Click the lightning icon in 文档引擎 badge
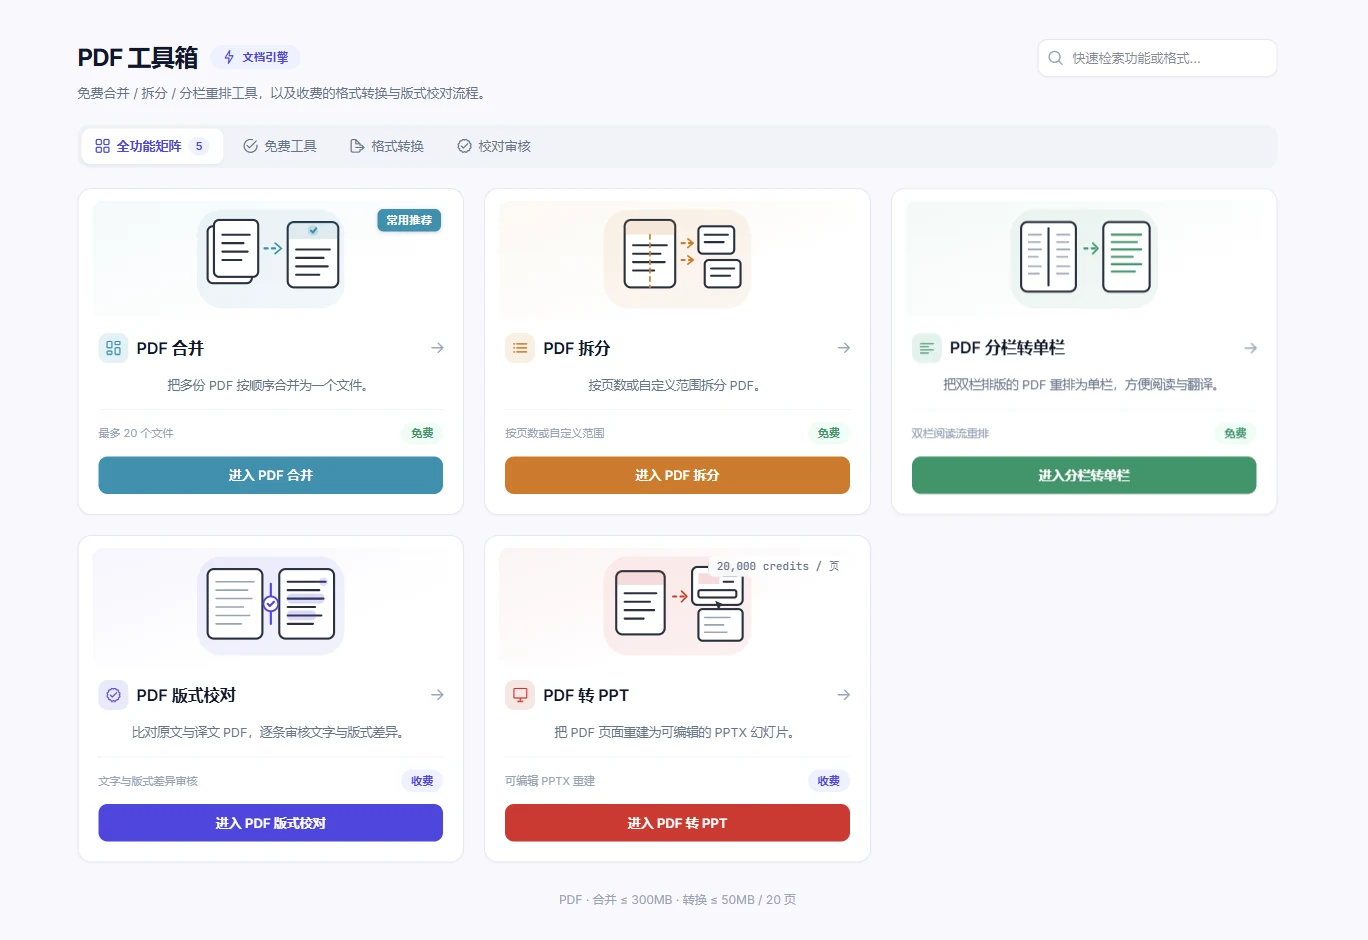The image size is (1368, 940). click(229, 57)
